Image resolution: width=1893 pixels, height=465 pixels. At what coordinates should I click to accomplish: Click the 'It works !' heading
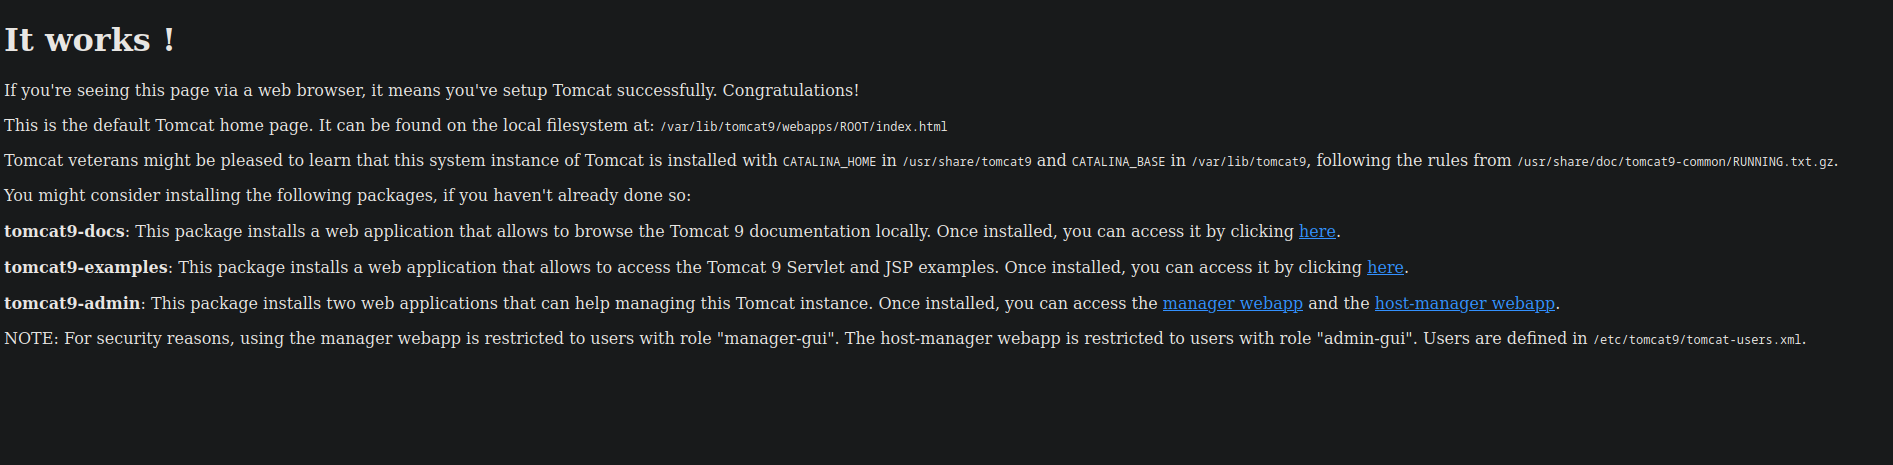click(90, 40)
